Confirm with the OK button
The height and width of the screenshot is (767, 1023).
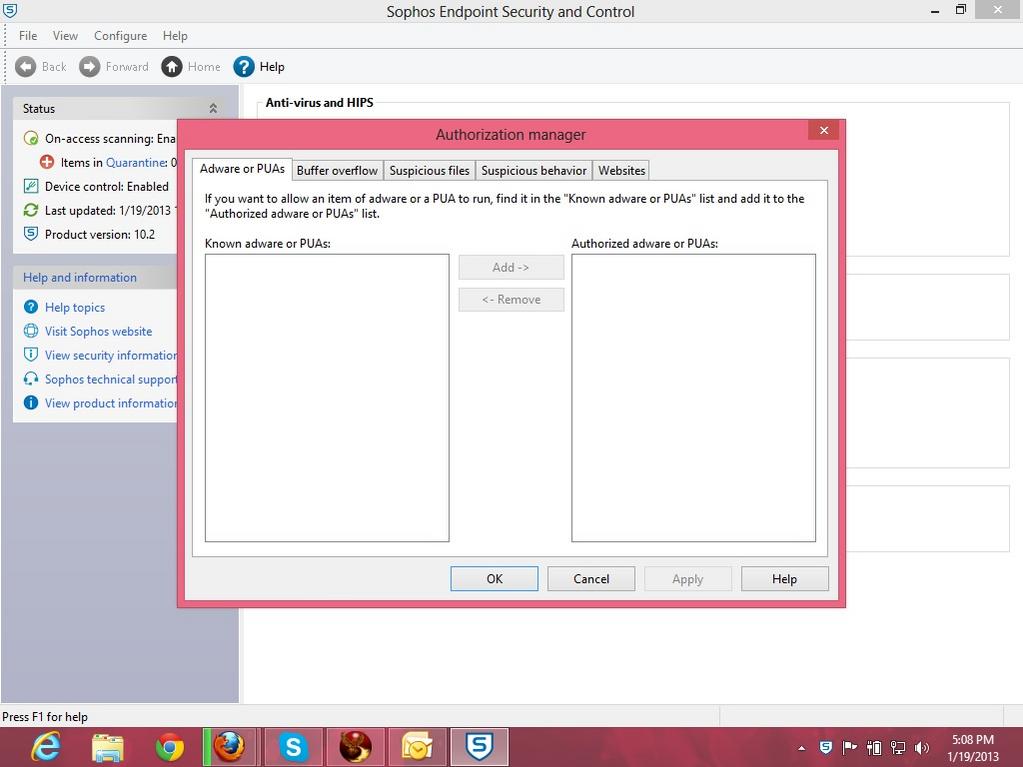(x=495, y=579)
